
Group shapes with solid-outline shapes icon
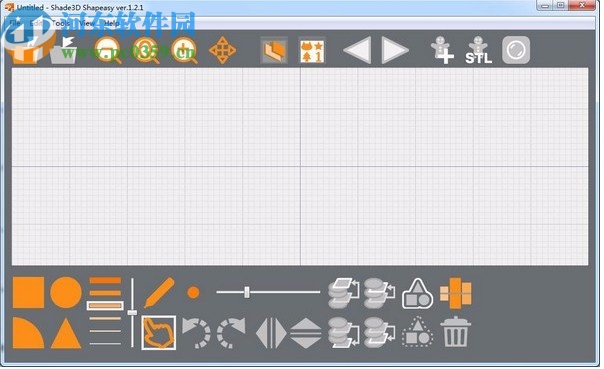coord(418,293)
